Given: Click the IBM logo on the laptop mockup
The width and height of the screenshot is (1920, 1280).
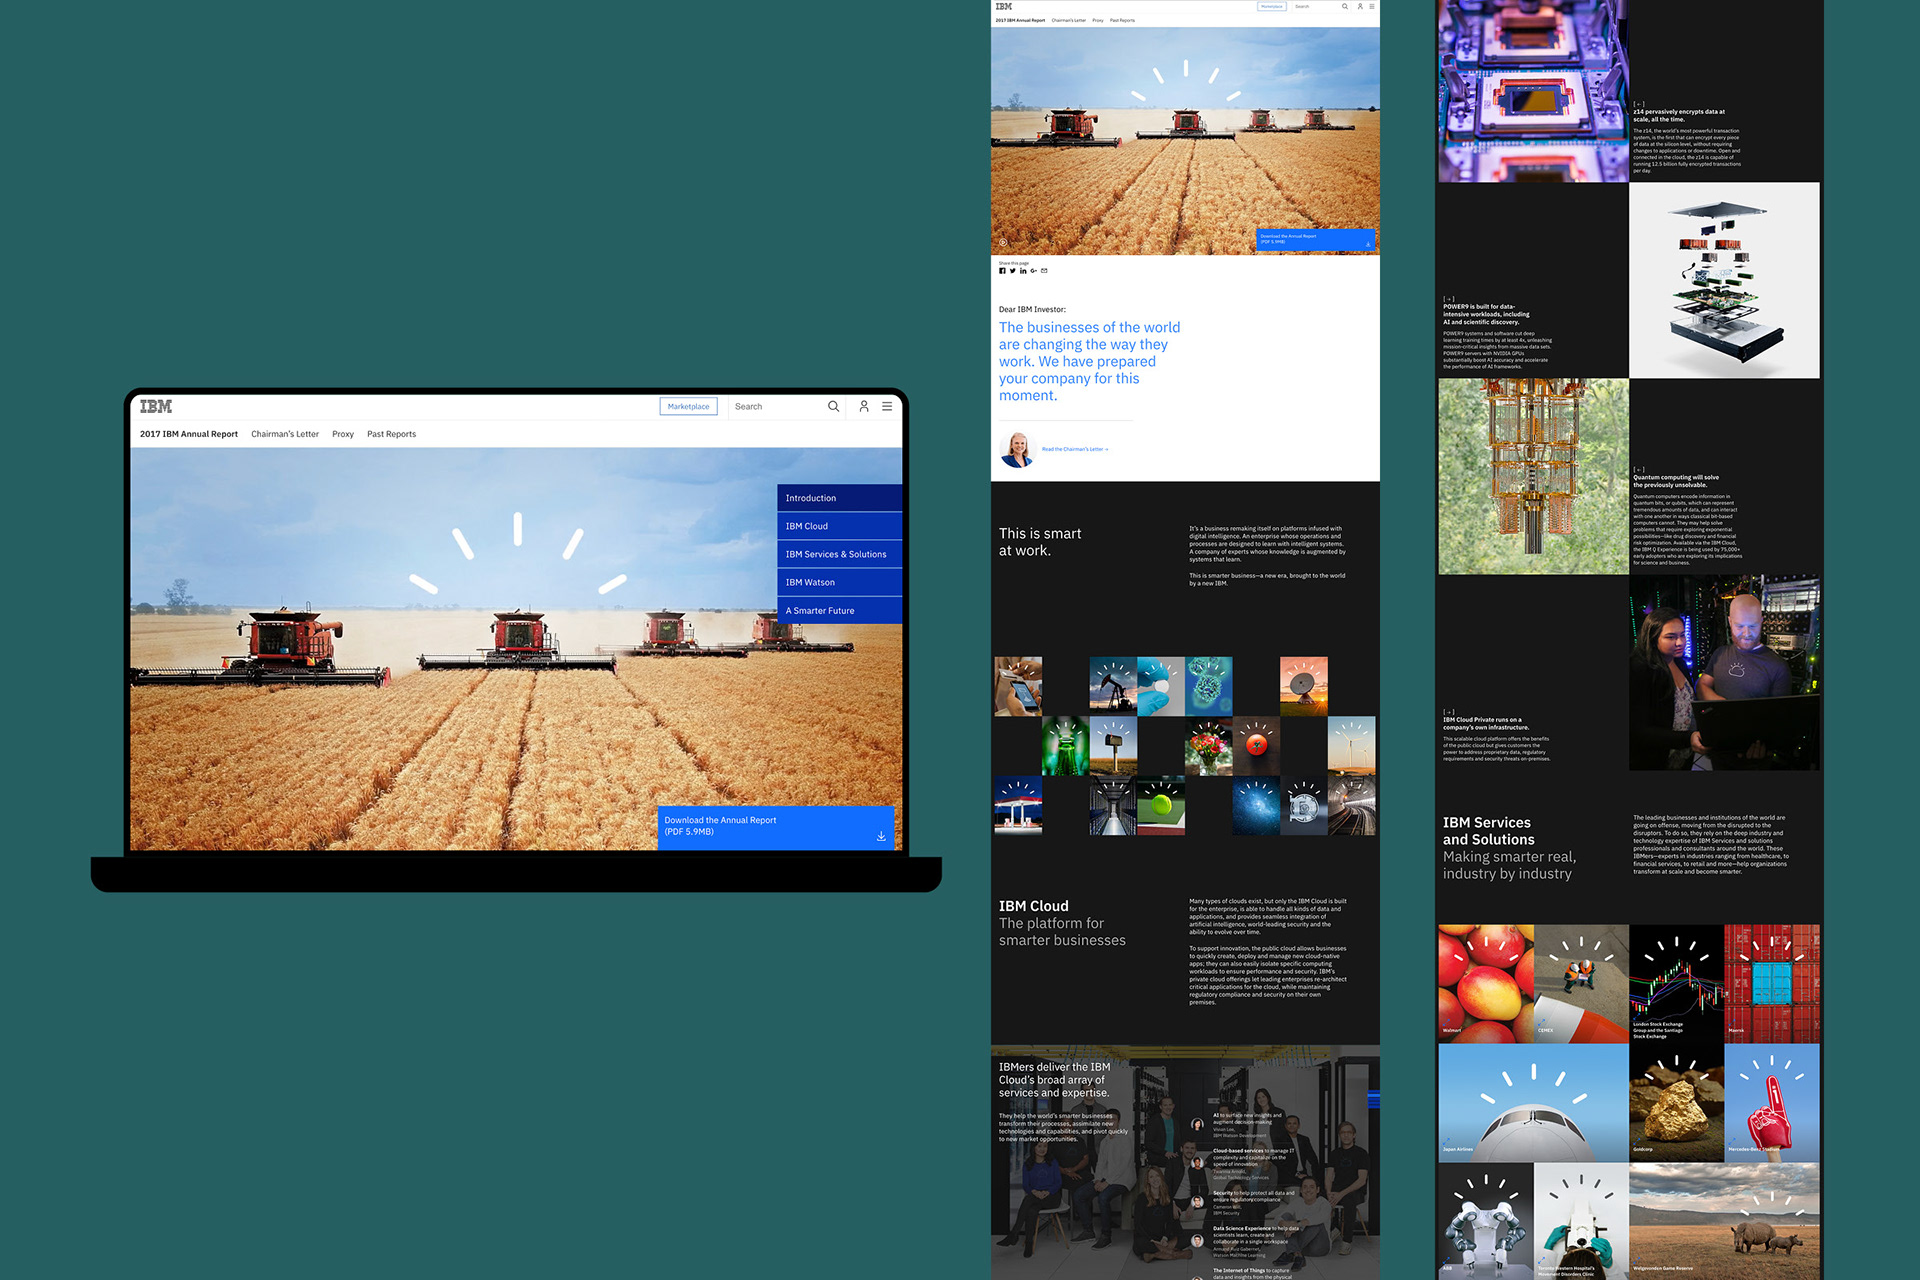Looking at the screenshot, I should pos(156,406).
